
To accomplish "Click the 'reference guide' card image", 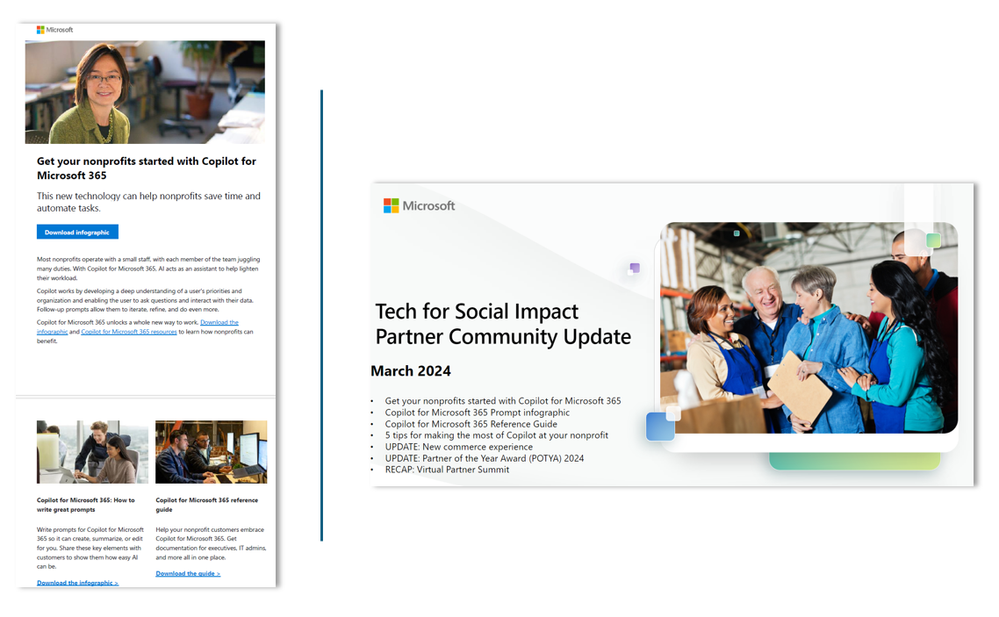I will tap(211, 451).
